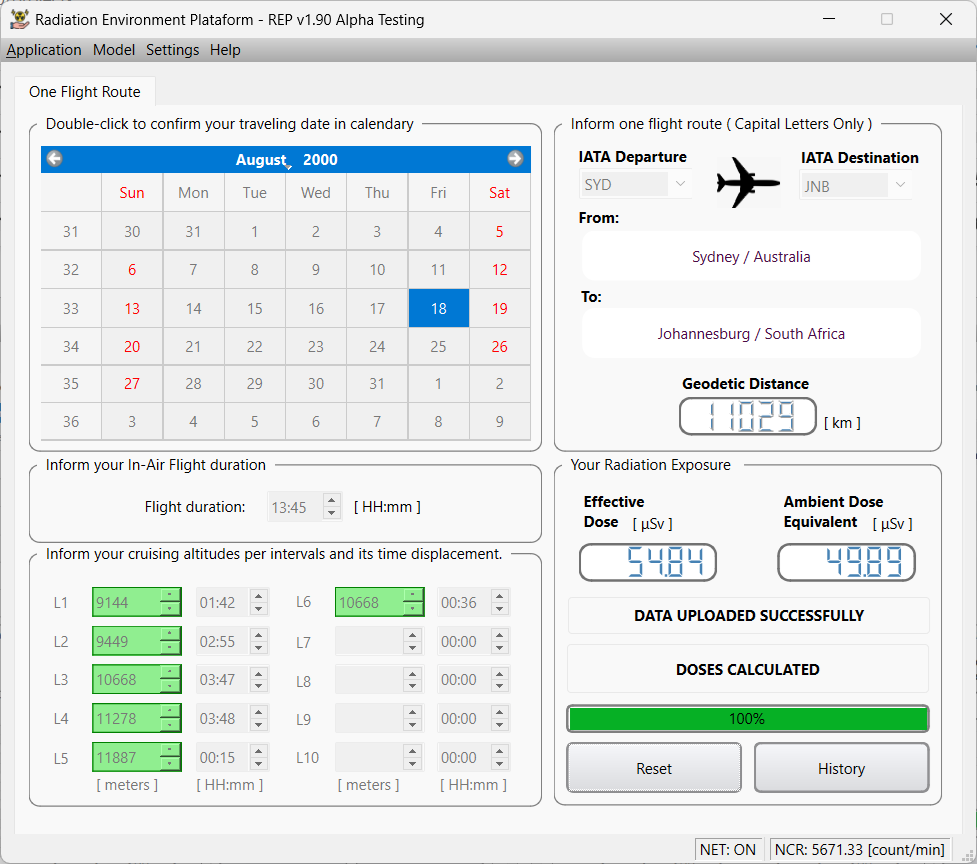The width and height of the screenshot is (977, 864).
Task: Increase L10 time displacement with up arrow
Action: click(500, 751)
